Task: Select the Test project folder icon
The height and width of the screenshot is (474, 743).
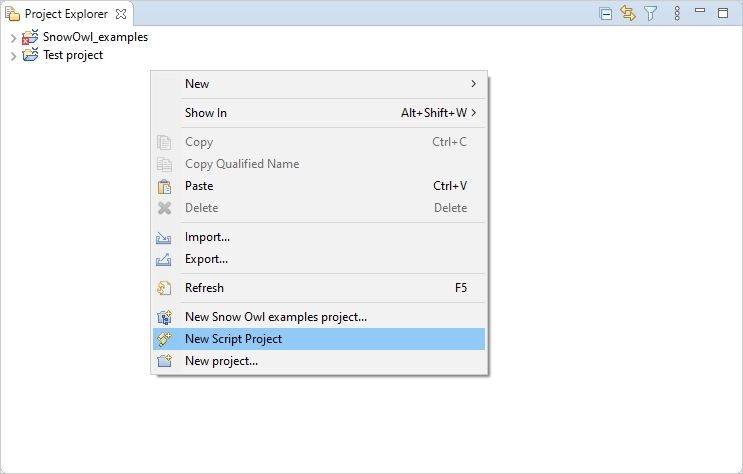Action: [30, 55]
